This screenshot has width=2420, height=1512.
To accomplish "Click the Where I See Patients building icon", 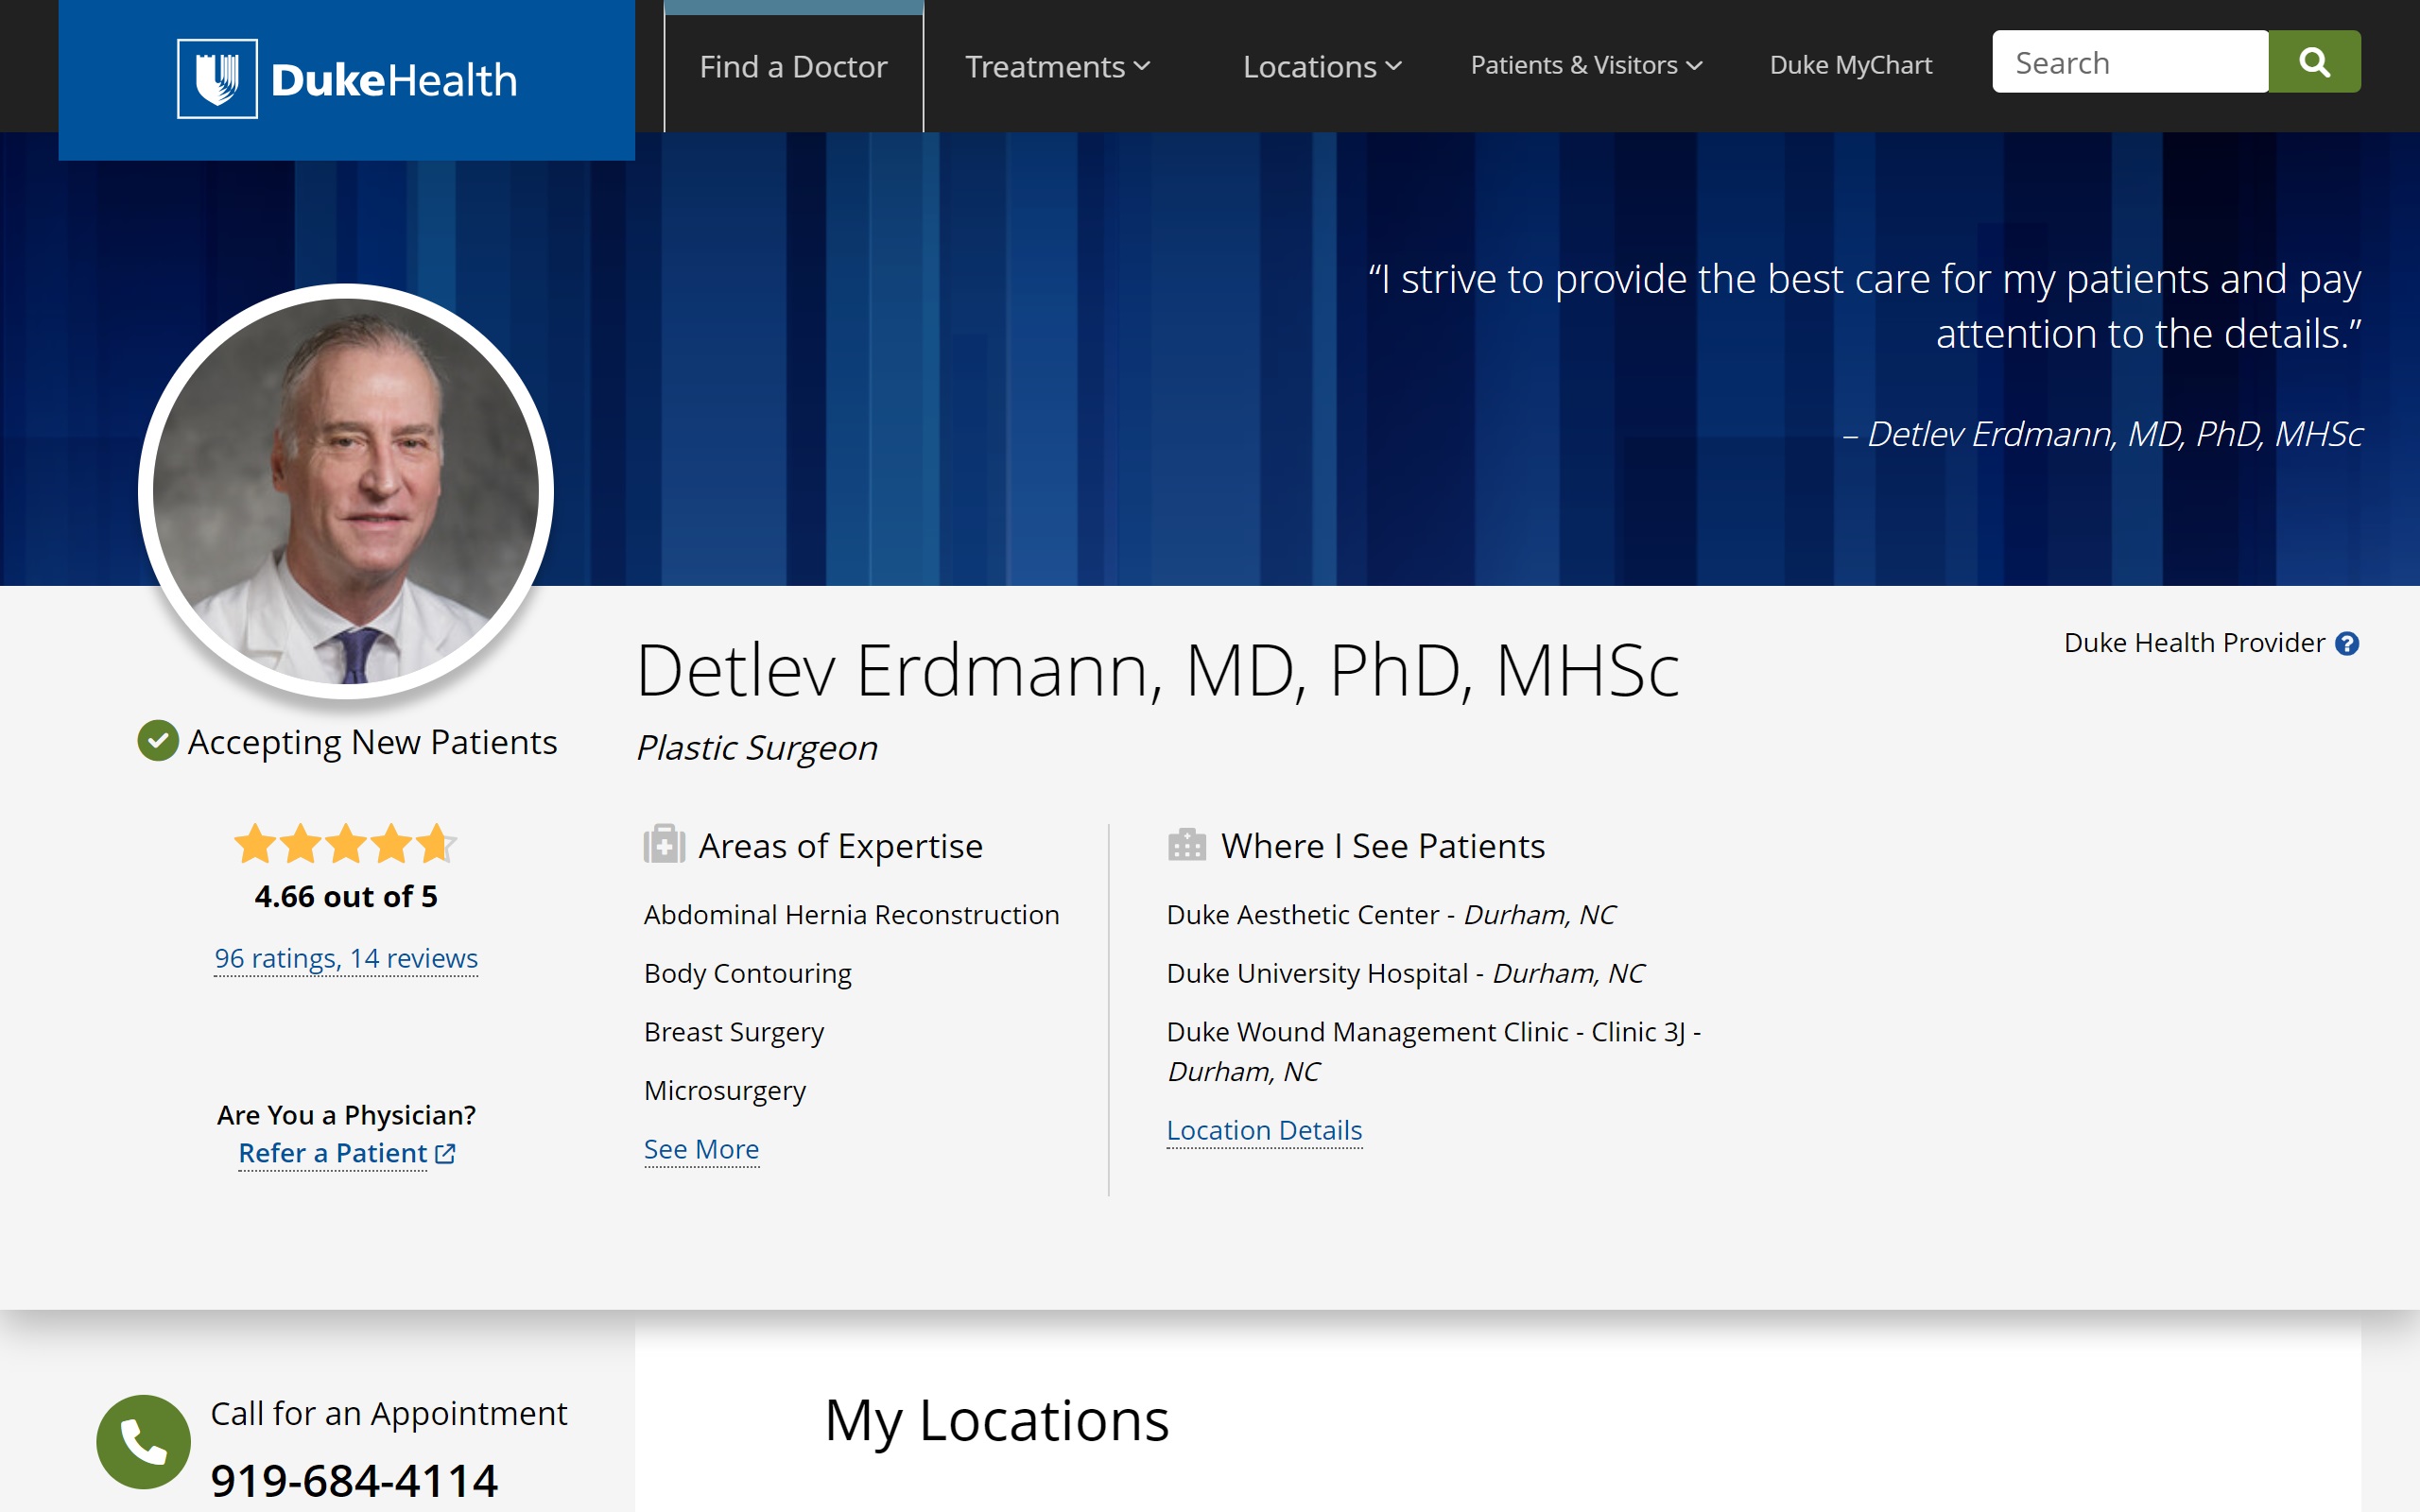I will pyautogui.click(x=1187, y=845).
